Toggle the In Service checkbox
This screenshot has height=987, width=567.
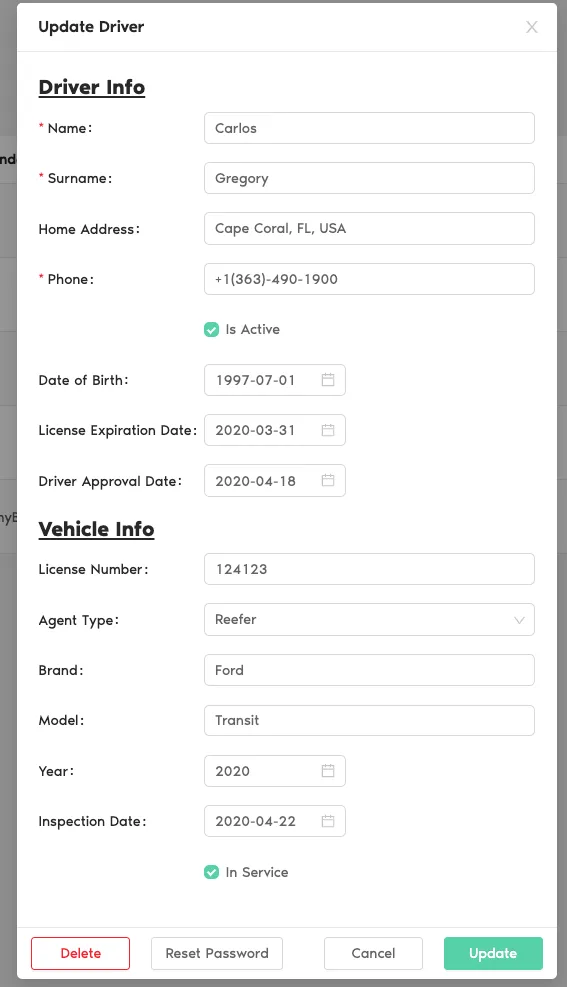[x=211, y=872]
